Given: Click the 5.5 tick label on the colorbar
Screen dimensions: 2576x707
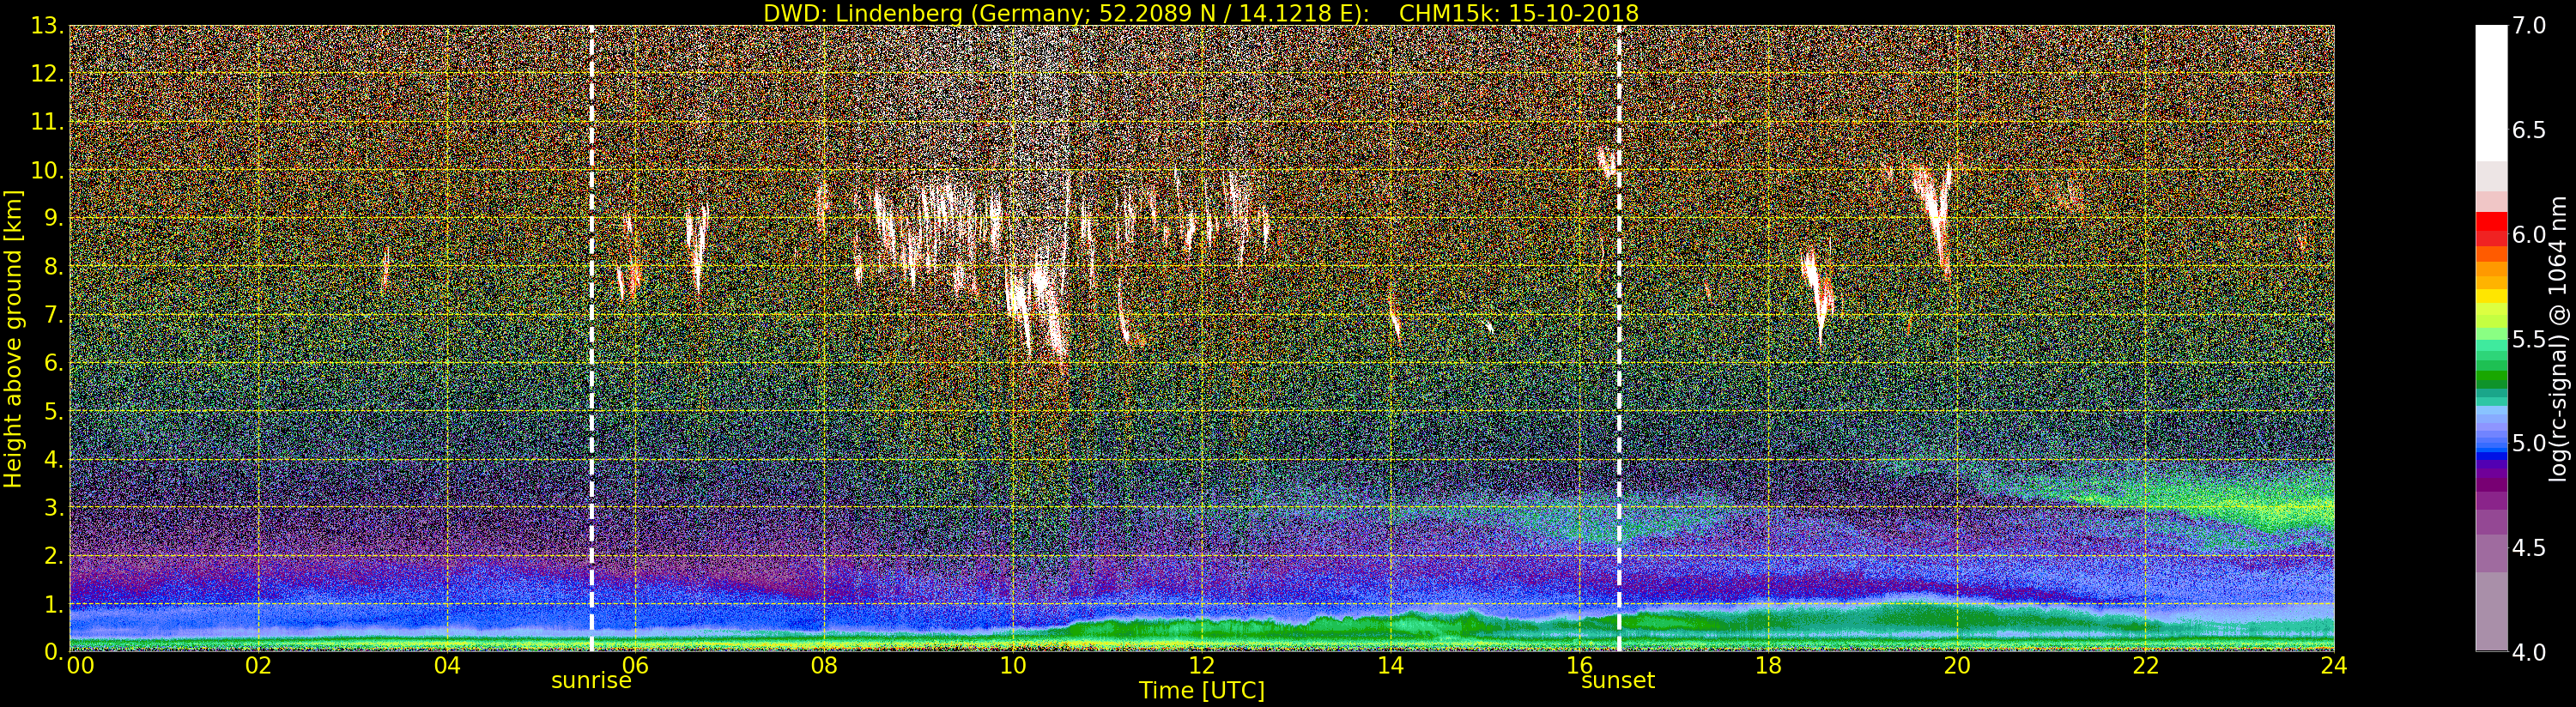Looking at the screenshot, I should (x=2529, y=339).
